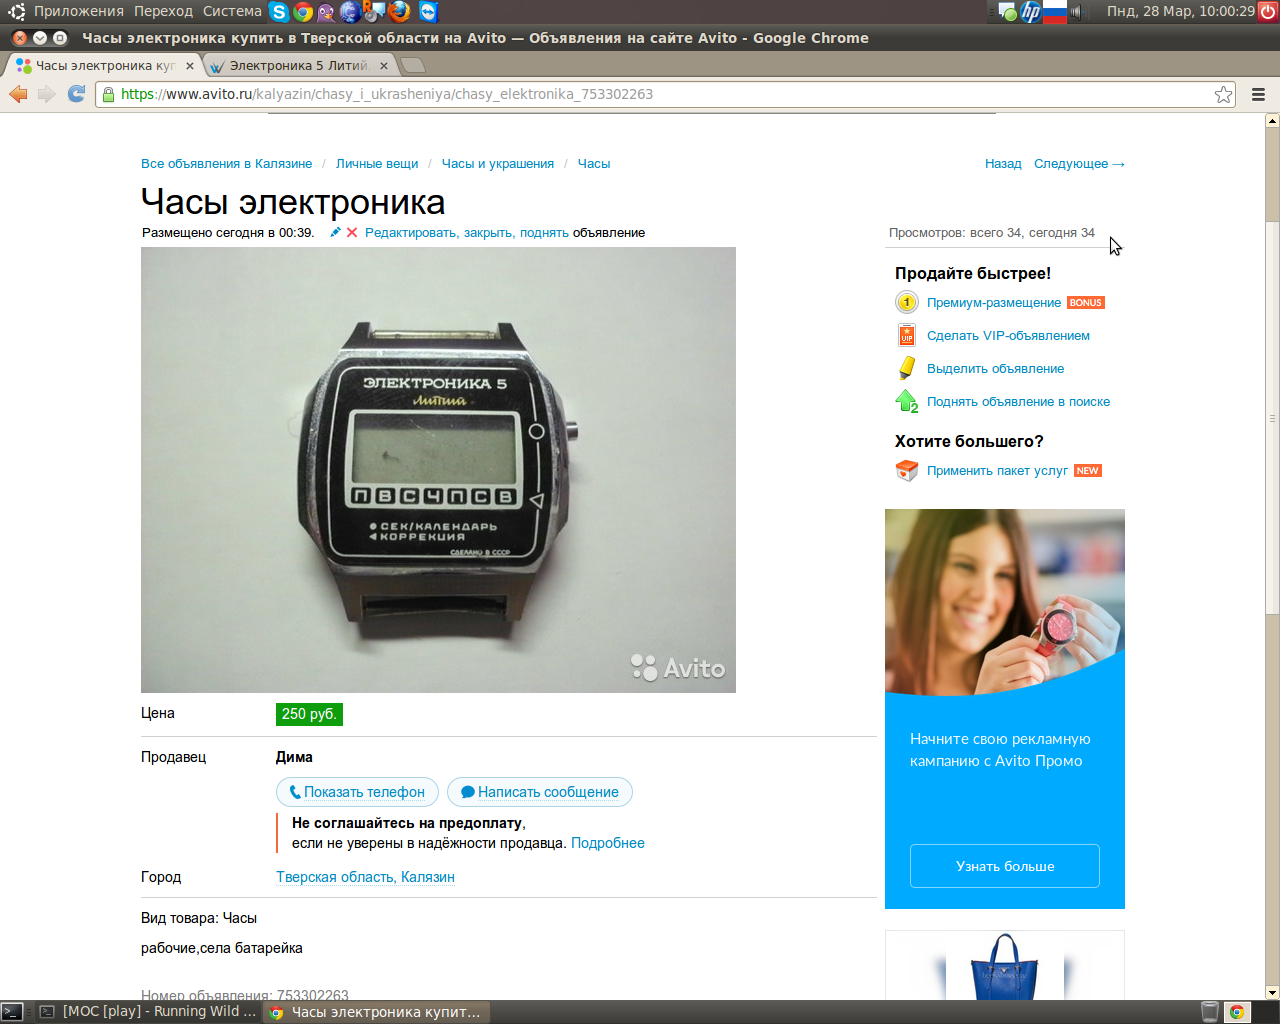This screenshot has width=1280, height=1024.
Task: Click the browser back arrow button
Action: pos(18,94)
